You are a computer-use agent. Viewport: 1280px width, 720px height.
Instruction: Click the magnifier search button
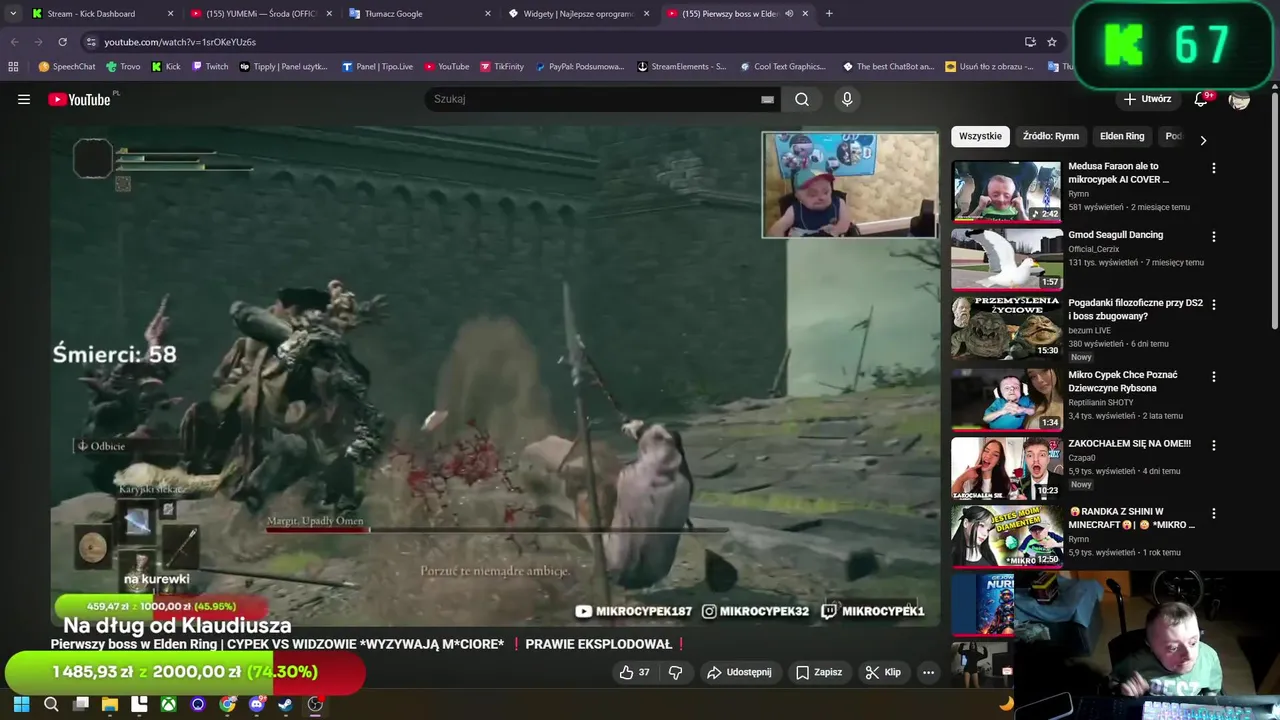802,99
